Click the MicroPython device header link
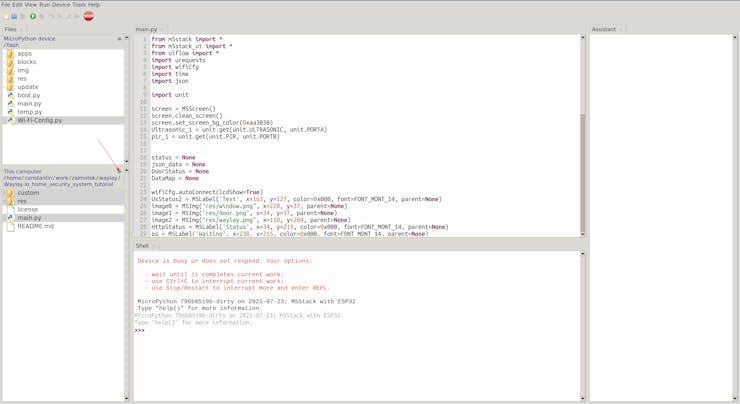This screenshot has width=740, height=404. tap(29, 39)
